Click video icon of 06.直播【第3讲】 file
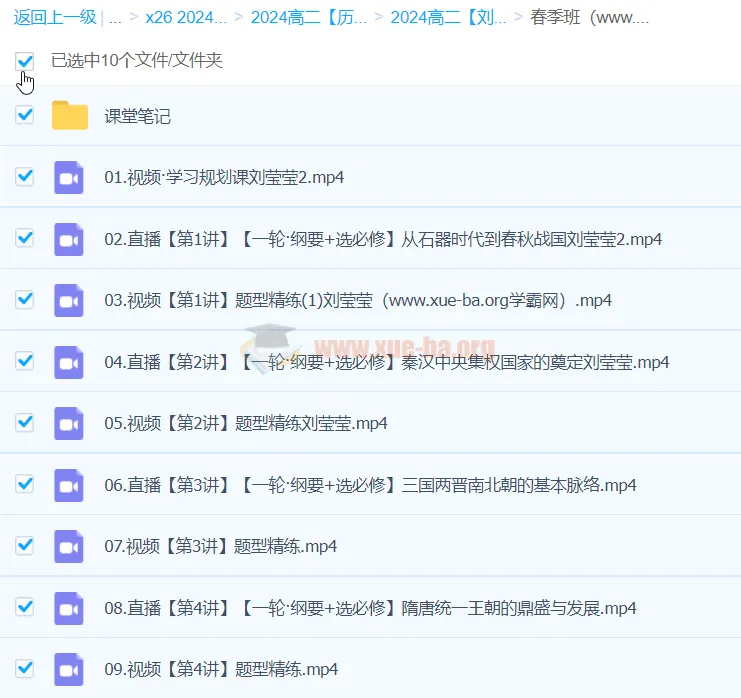This screenshot has height=698, width=741. 69,485
